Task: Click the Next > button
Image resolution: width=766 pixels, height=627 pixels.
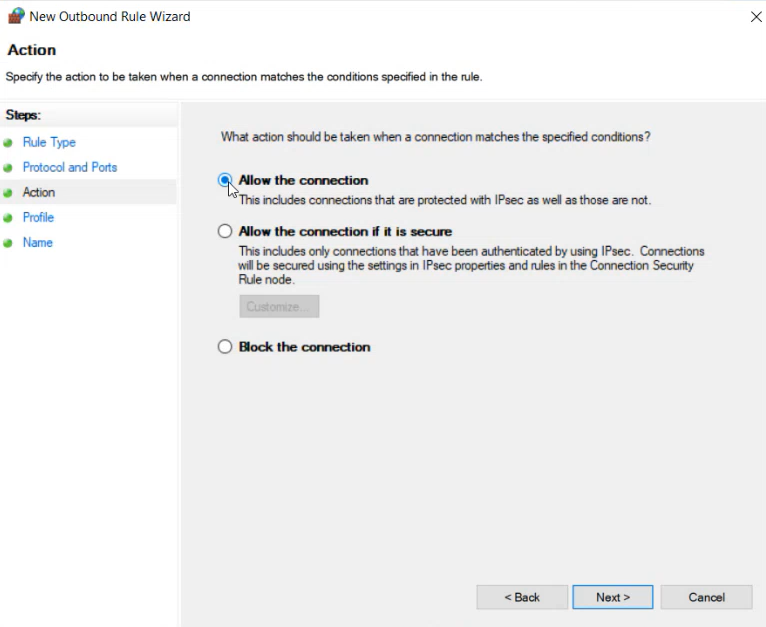Action: click(x=613, y=597)
